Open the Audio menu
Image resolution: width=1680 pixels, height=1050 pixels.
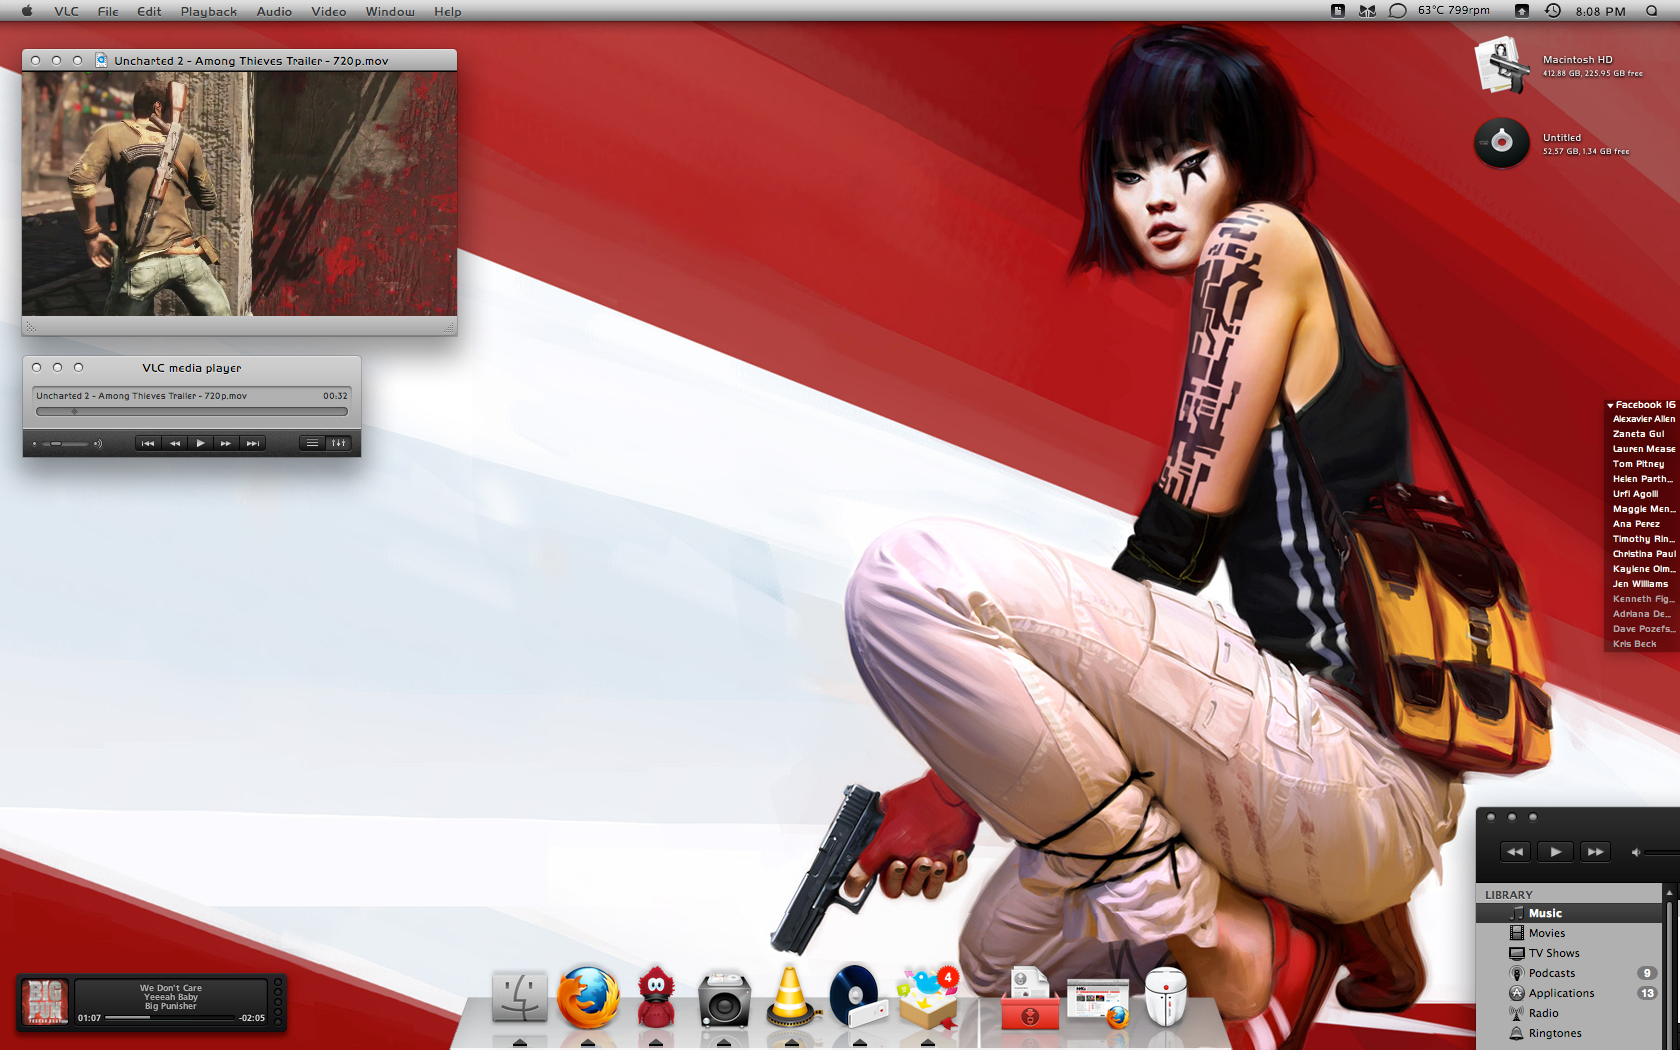click(x=274, y=11)
